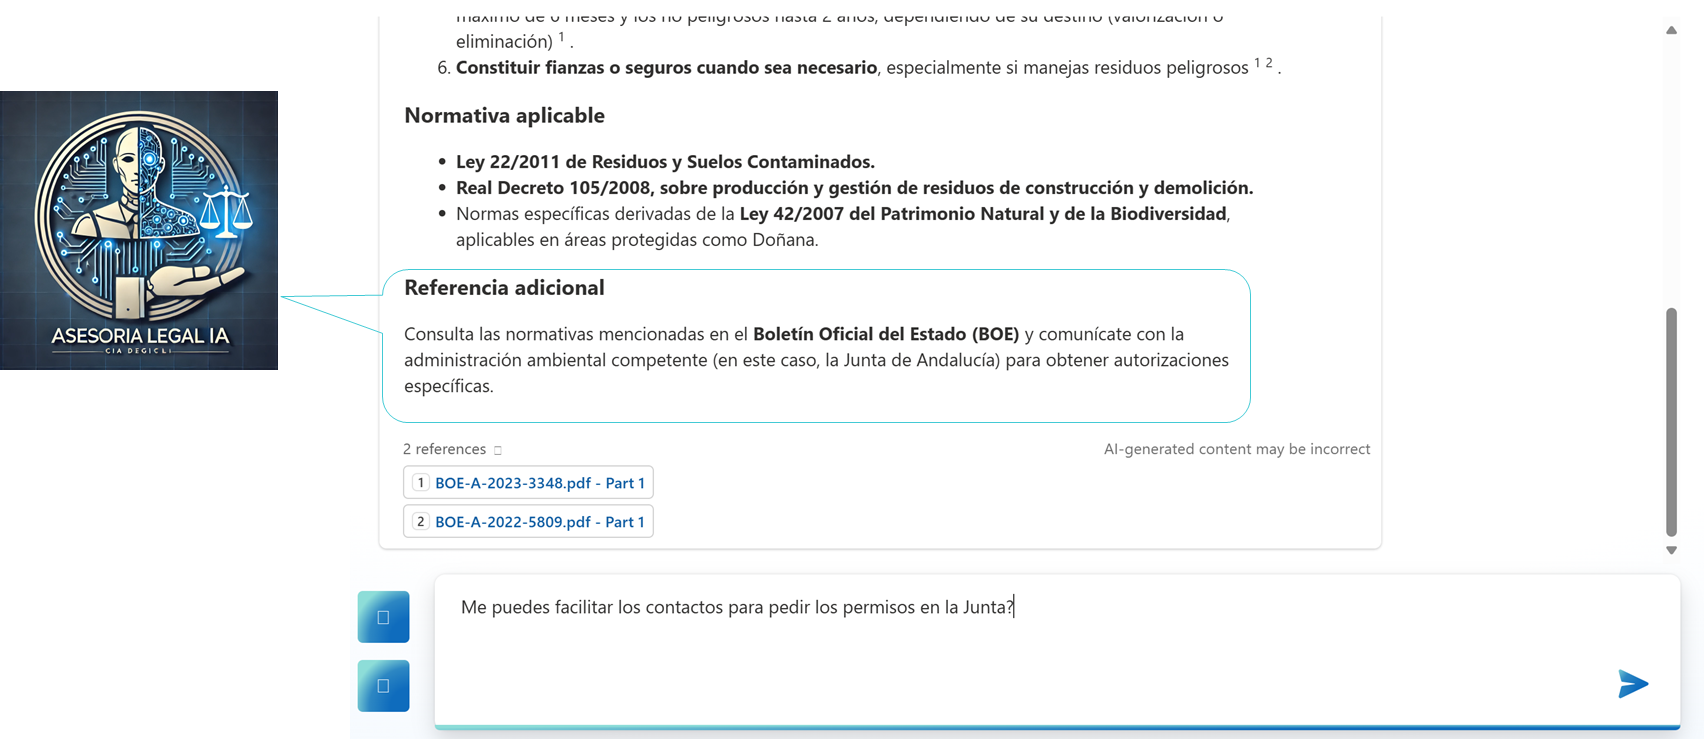
Task: Open citation 2 after "residuos peligrosos"
Action: [x=1269, y=63]
